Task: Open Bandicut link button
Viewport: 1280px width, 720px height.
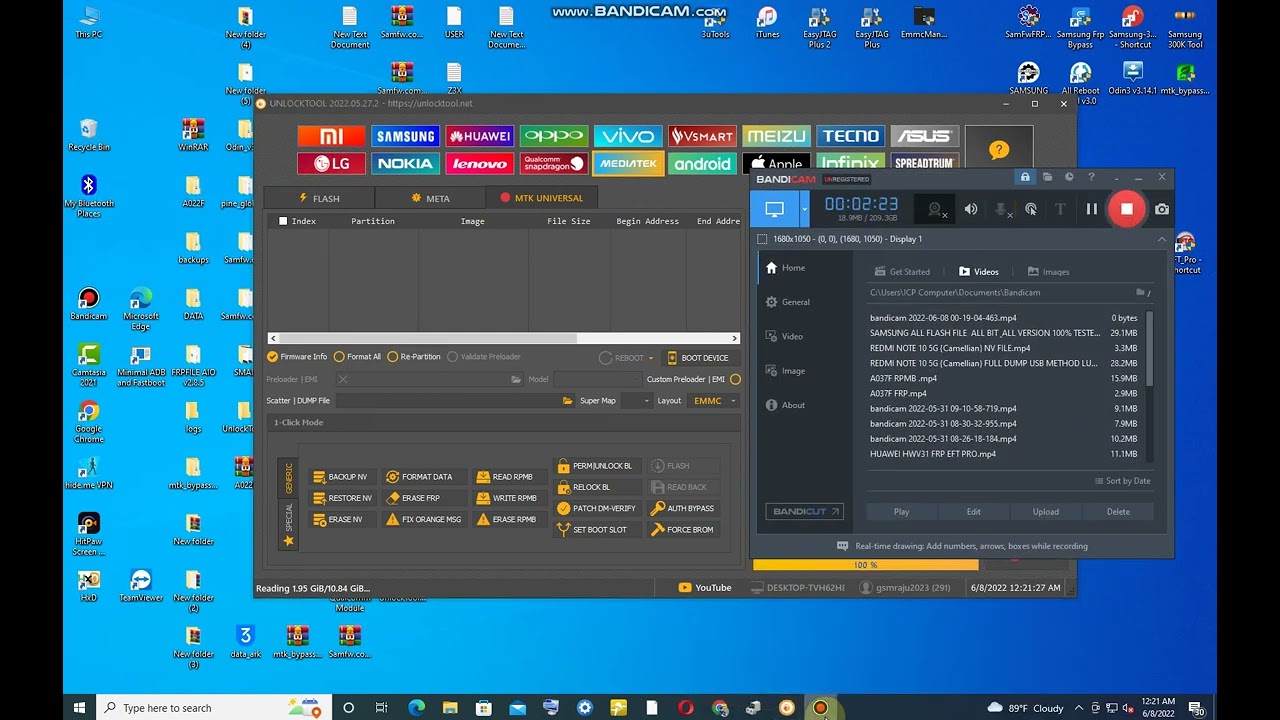Action: (x=805, y=511)
